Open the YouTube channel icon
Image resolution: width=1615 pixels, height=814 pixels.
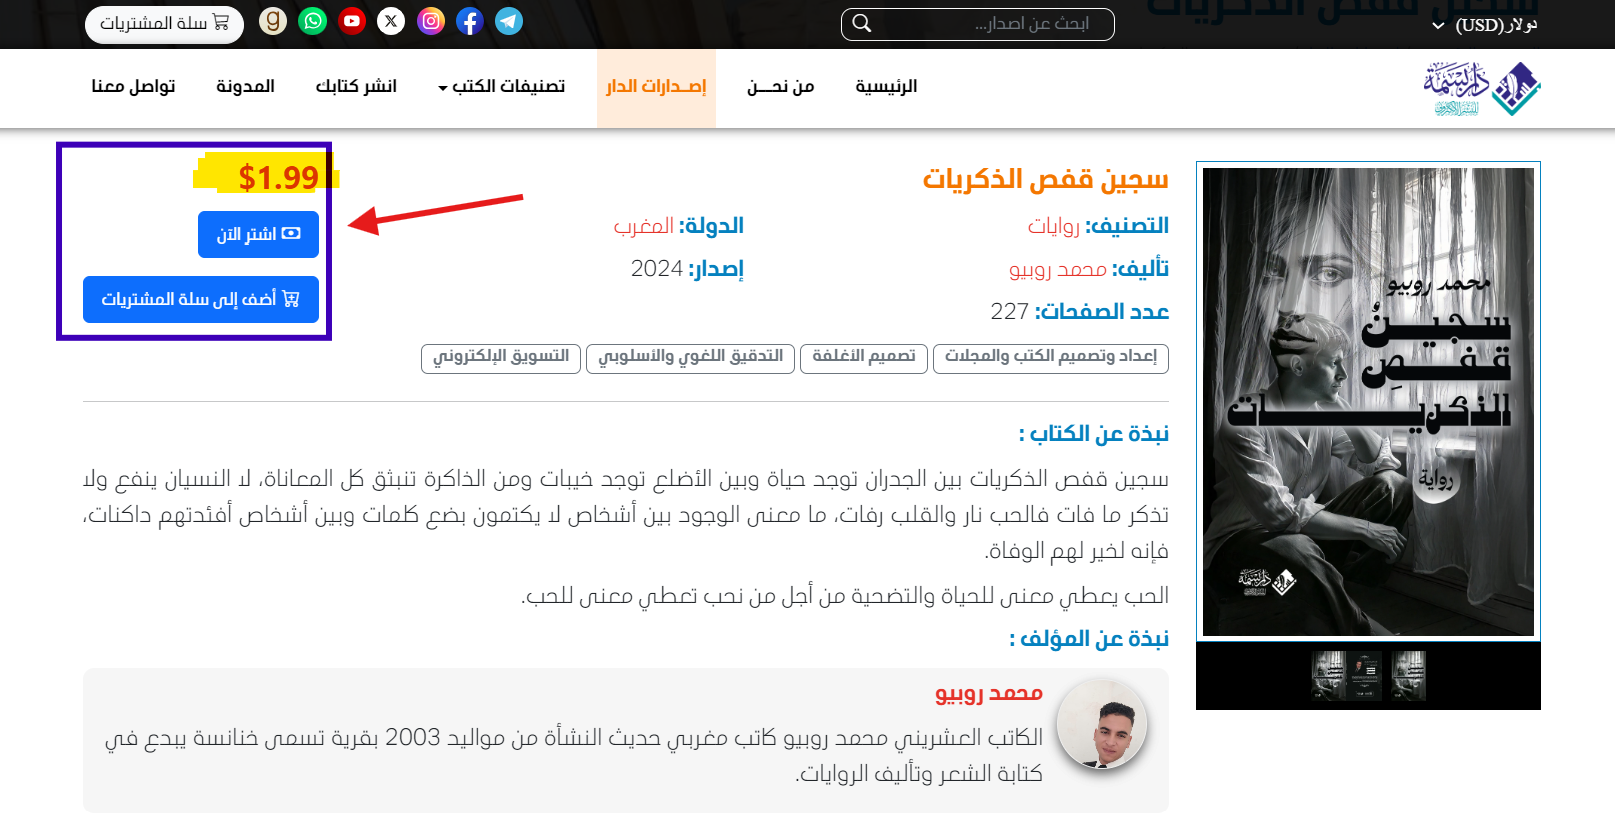pyautogui.click(x=352, y=21)
